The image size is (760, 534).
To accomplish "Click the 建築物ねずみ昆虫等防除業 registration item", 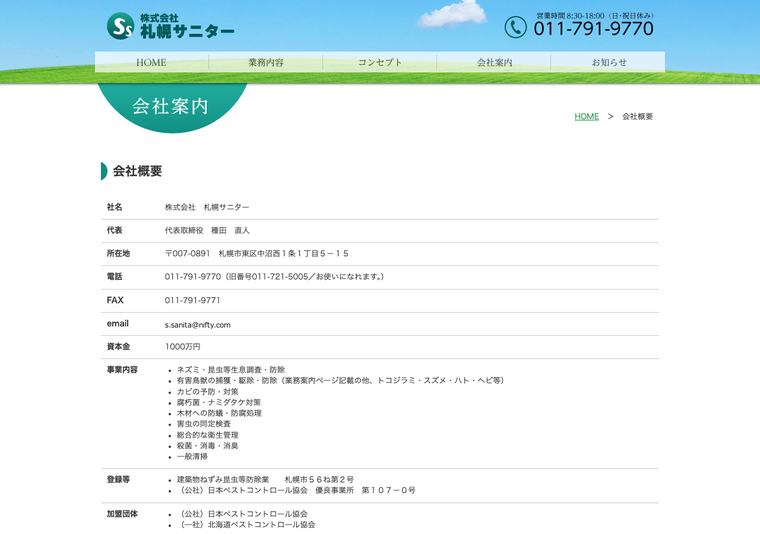I will click(x=265, y=480).
